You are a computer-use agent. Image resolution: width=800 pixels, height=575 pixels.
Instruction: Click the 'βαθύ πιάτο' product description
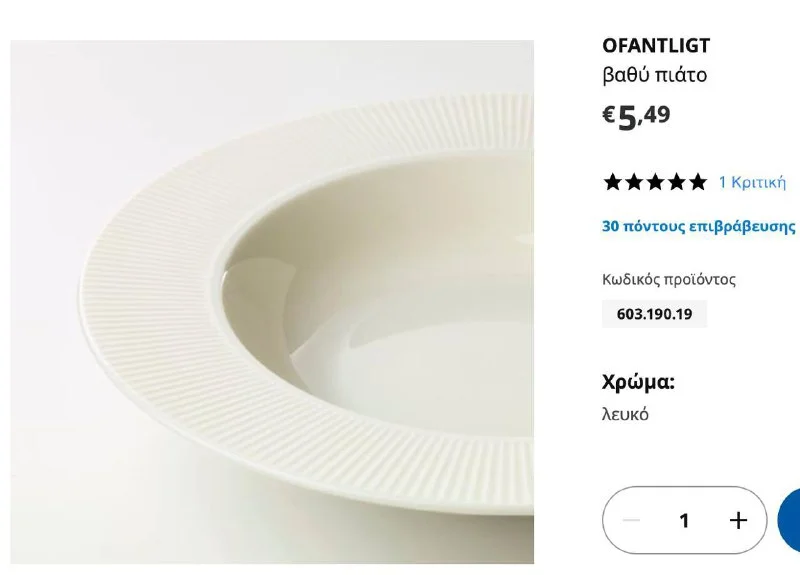click(655, 75)
